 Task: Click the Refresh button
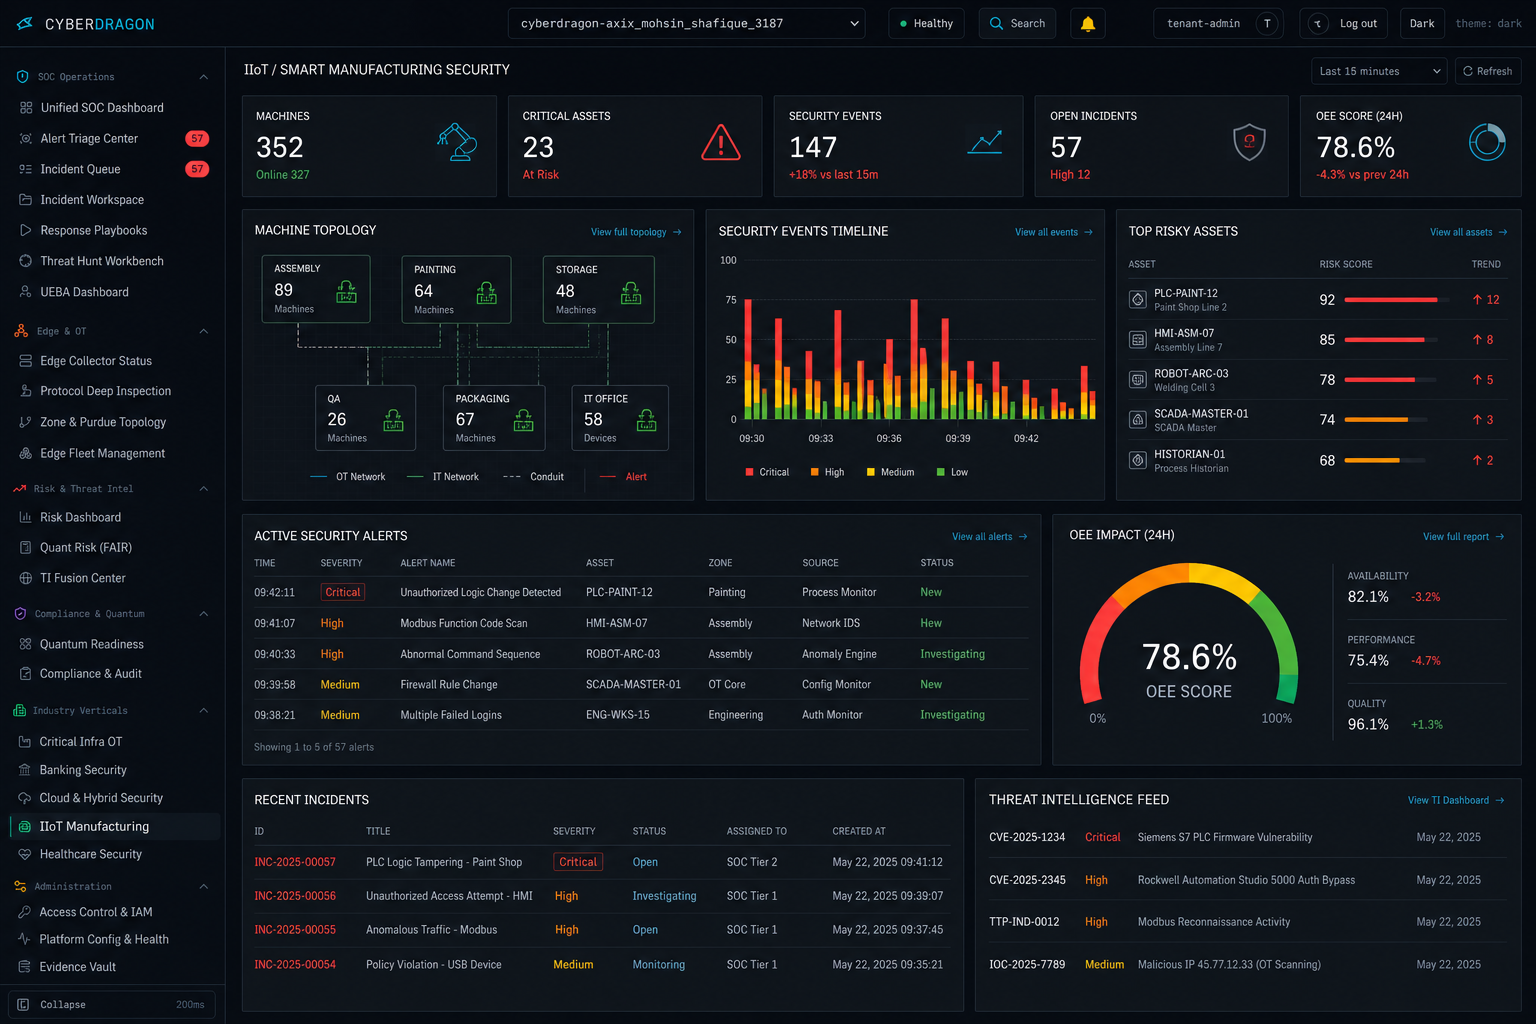tap(1487, 71)
